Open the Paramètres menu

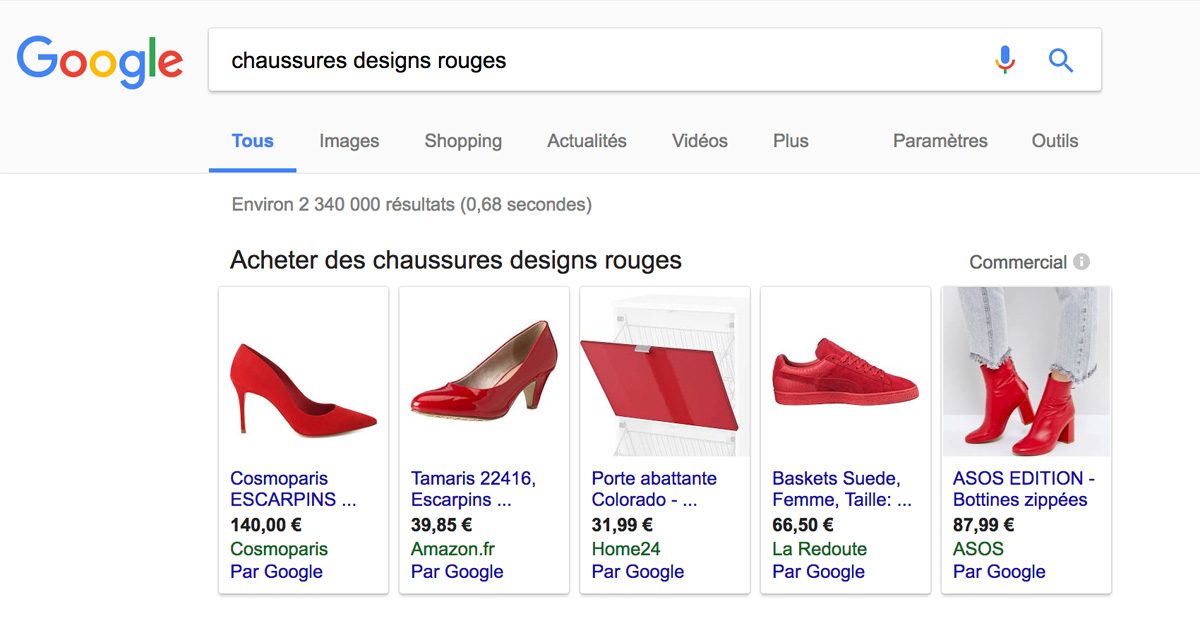tap(940, 141)
